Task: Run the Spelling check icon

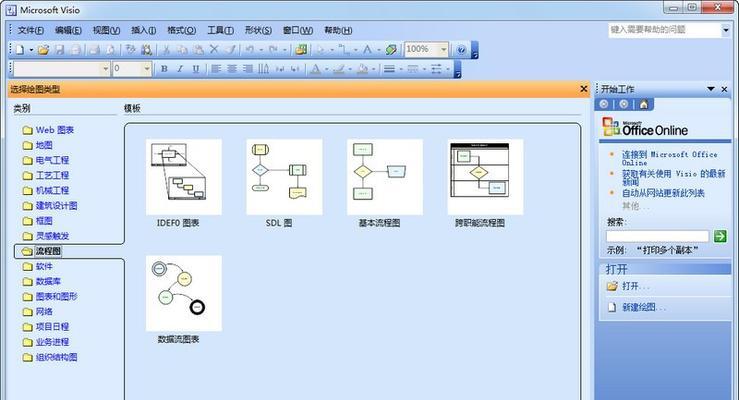Action: pos(131,49)
